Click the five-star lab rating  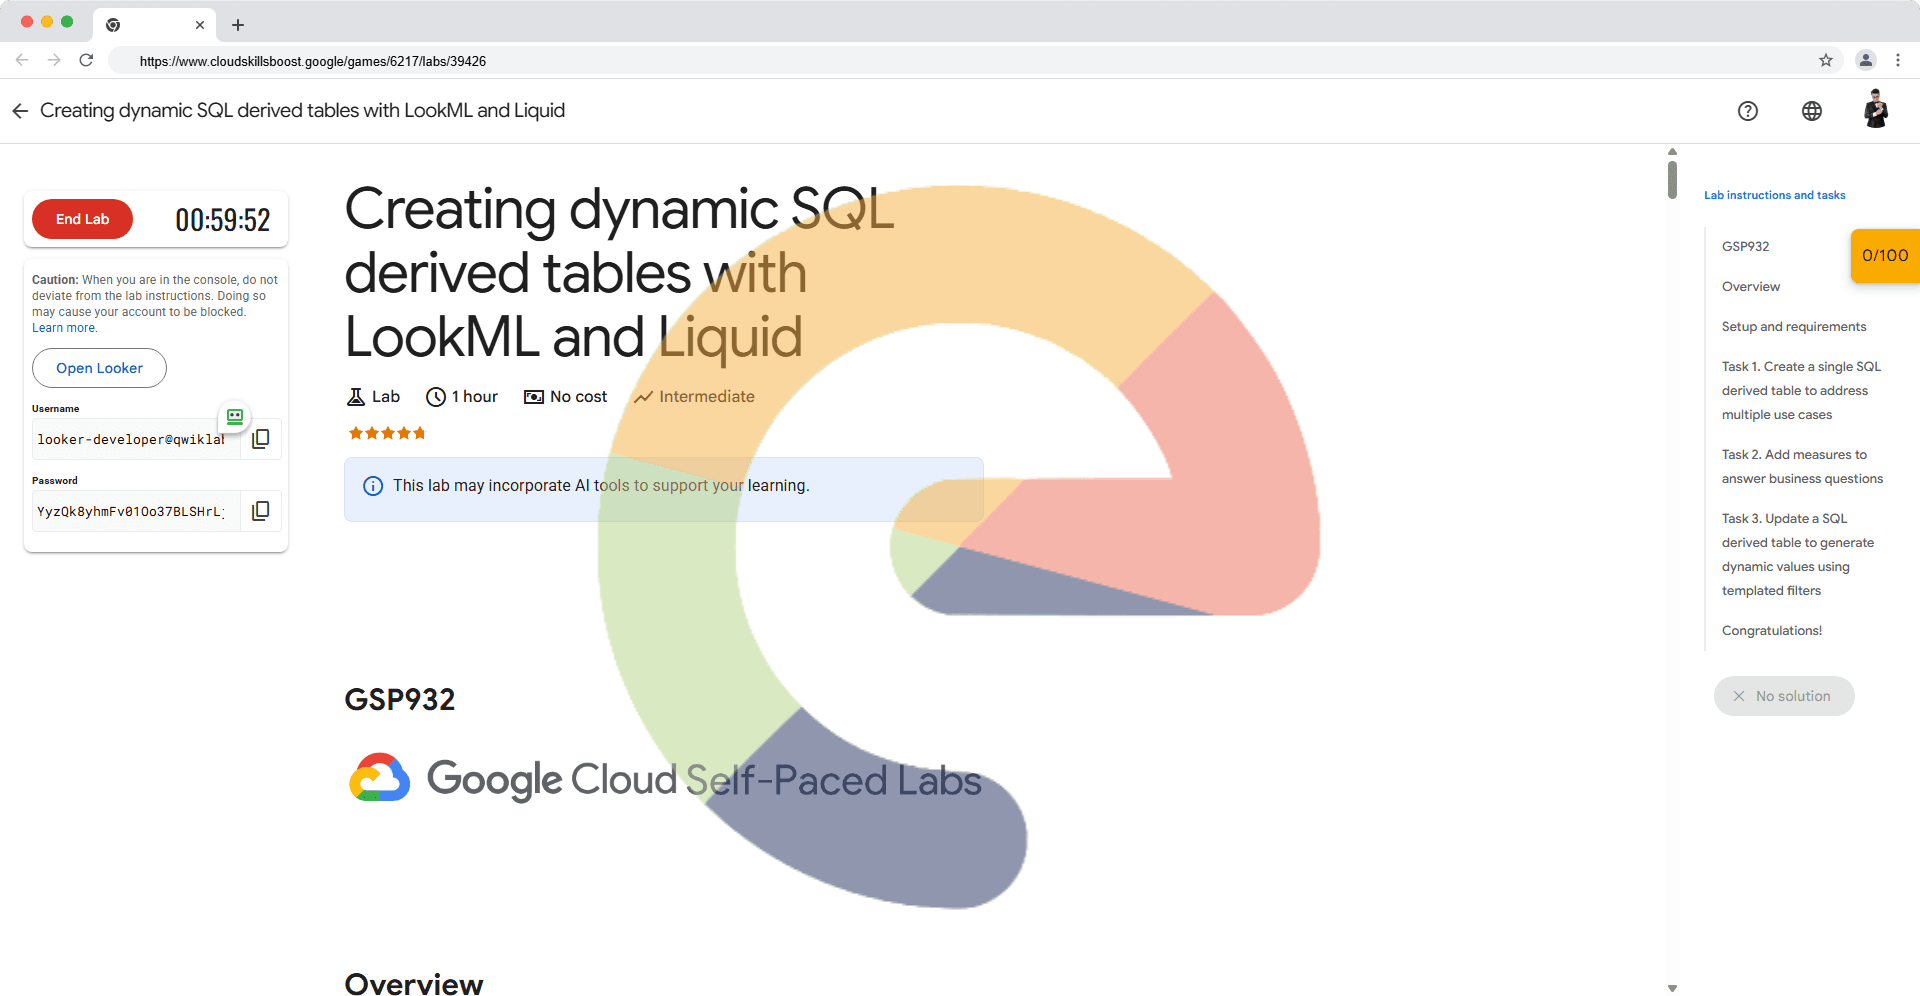tap(387, 433)
